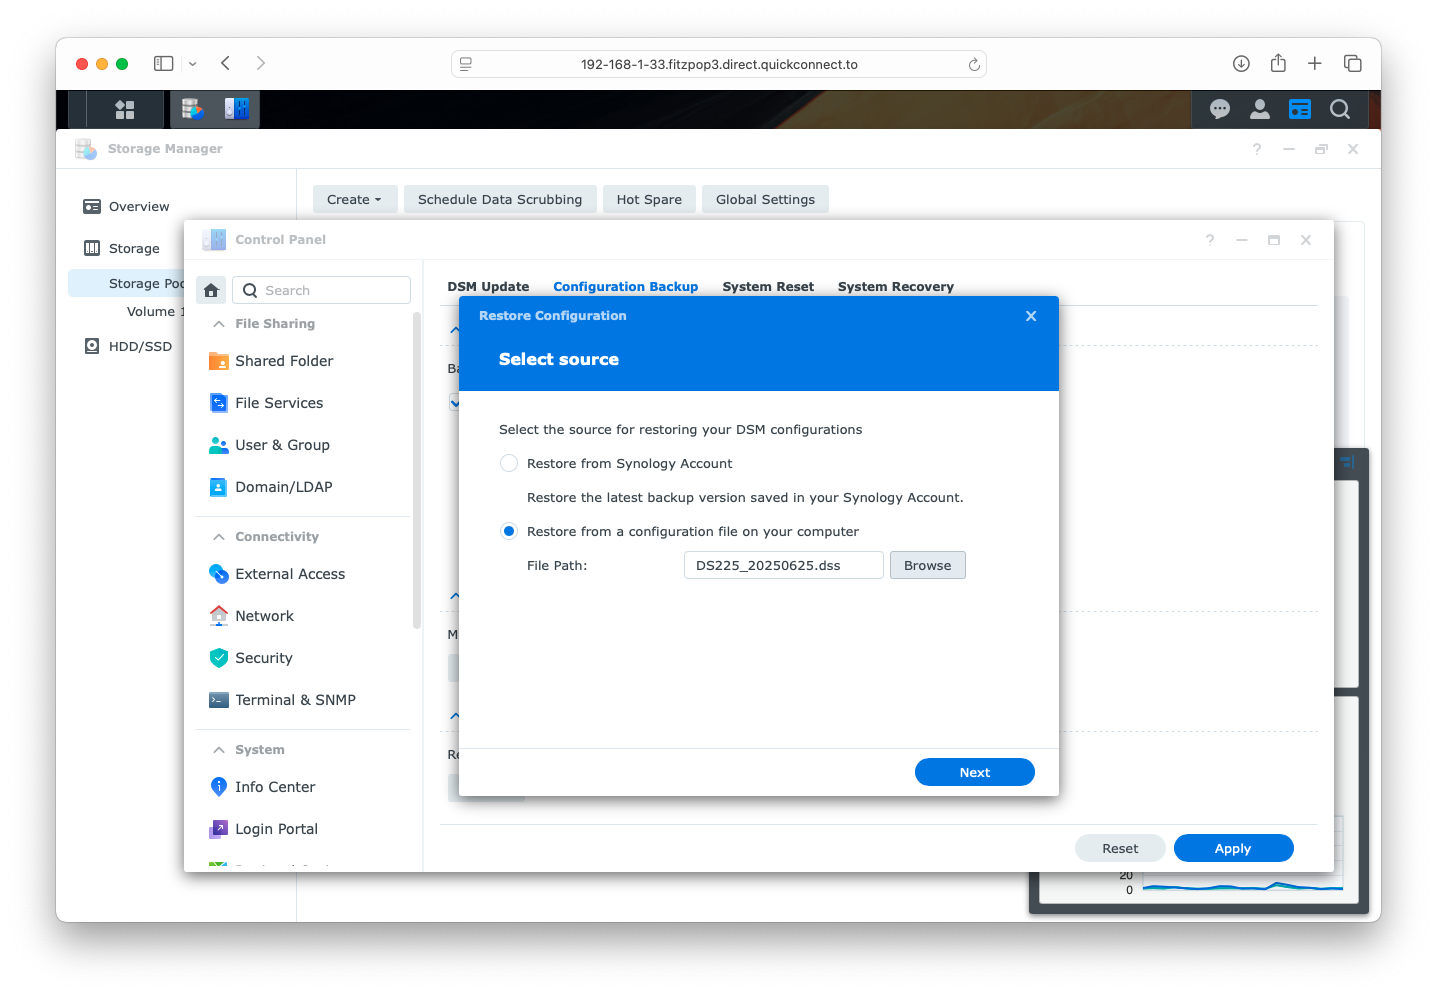Open DSM notifications chat bubble icon
This screenshot has width=1437, height=996.
(x=1220, y=109)
